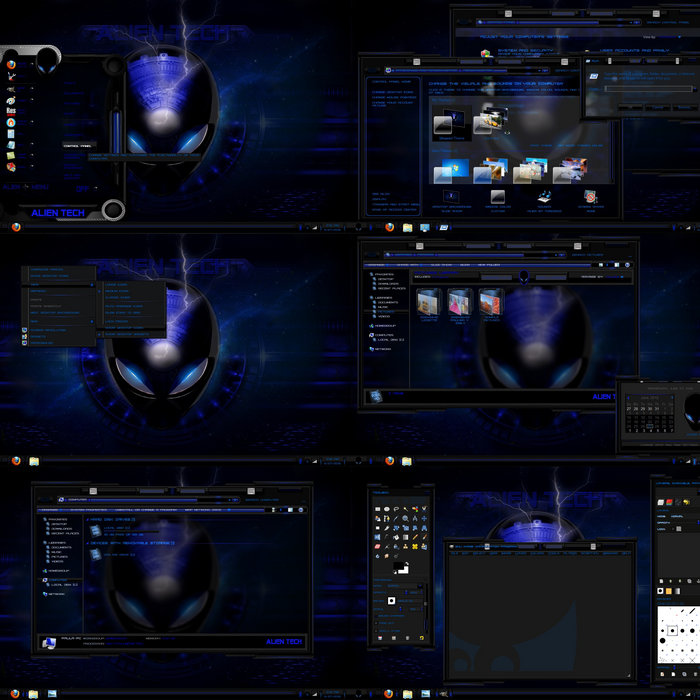The height and width of the screenshot is (700, 700).
Task: Select GIMP Clone stamp tool
Action: coord(405,546)
